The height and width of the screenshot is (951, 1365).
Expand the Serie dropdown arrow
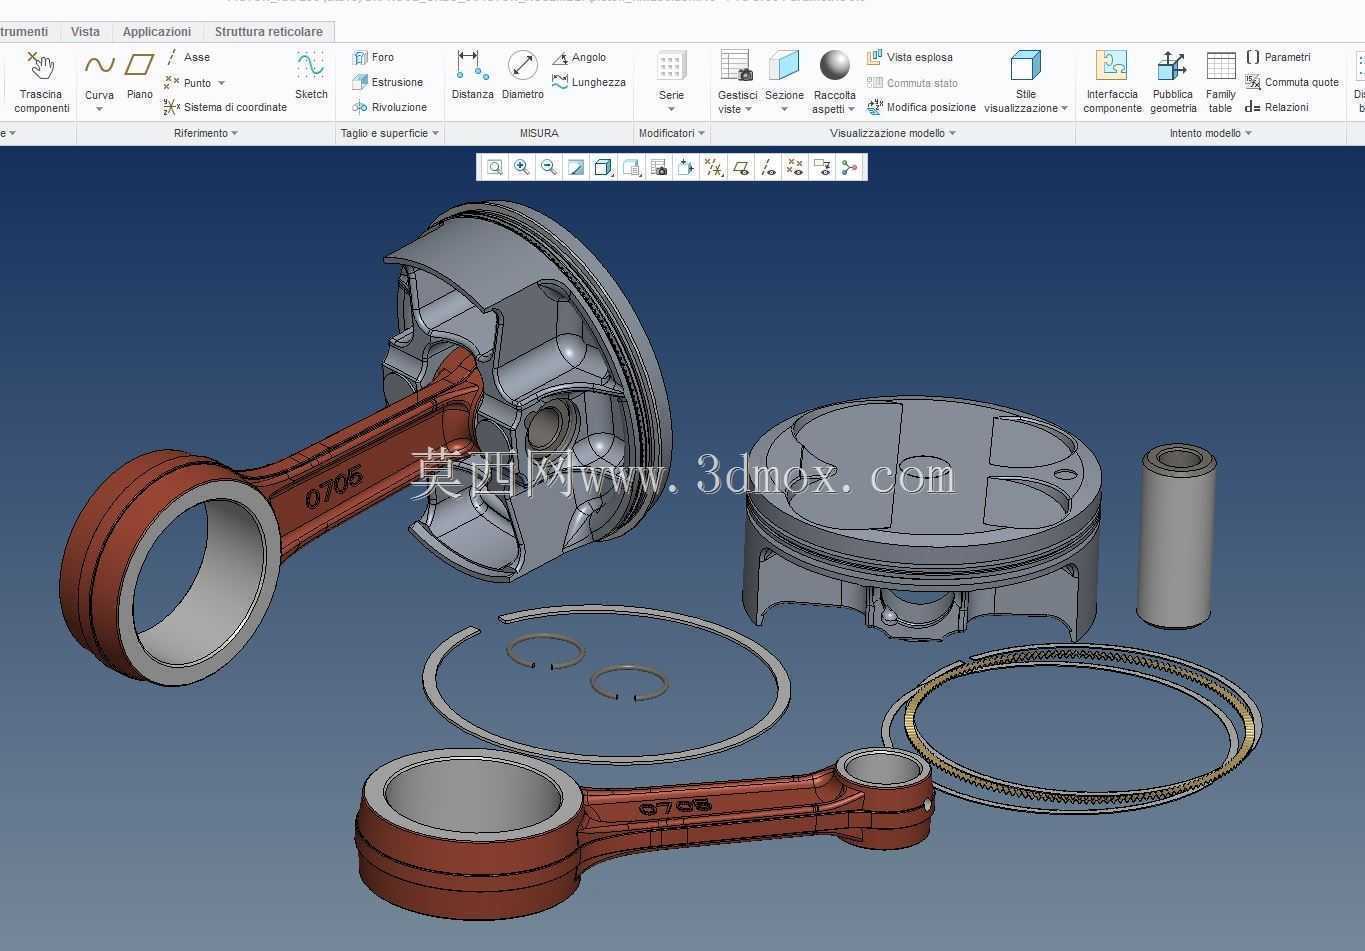click(671, 109)
